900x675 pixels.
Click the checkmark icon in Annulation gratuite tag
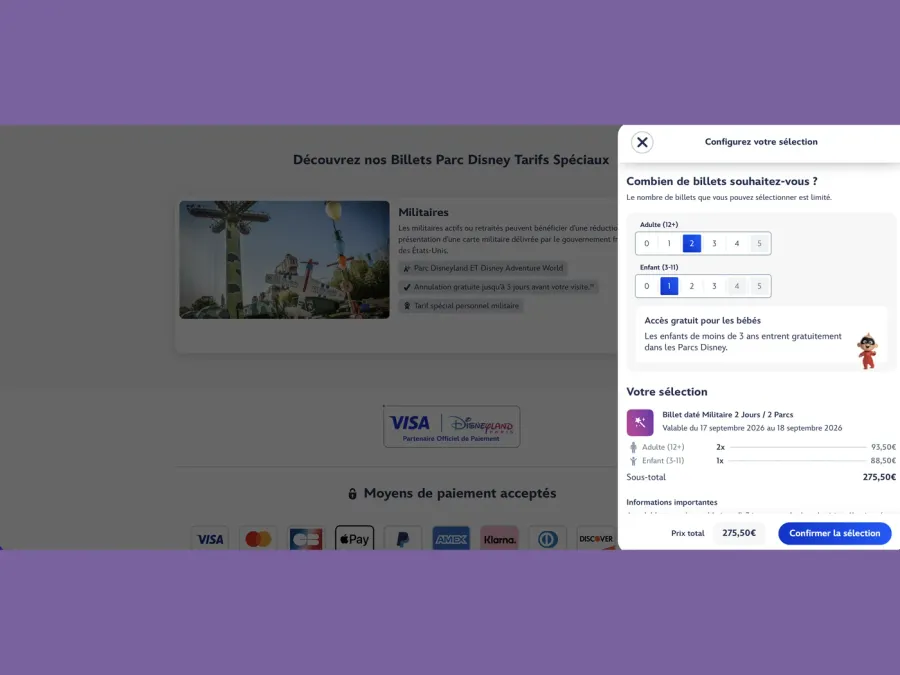pyautogui.click(x=407, y=287)
